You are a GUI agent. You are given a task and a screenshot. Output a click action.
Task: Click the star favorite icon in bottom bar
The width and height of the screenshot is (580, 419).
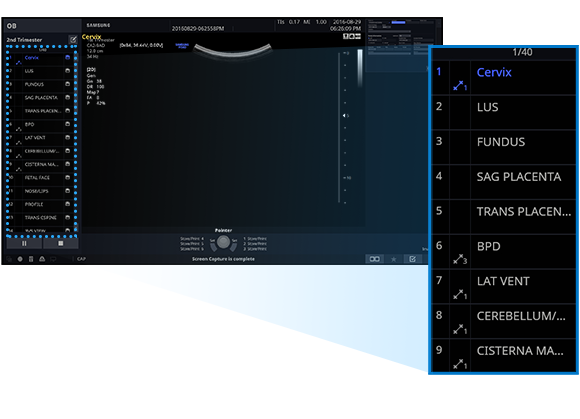click(x=394, y=259)
